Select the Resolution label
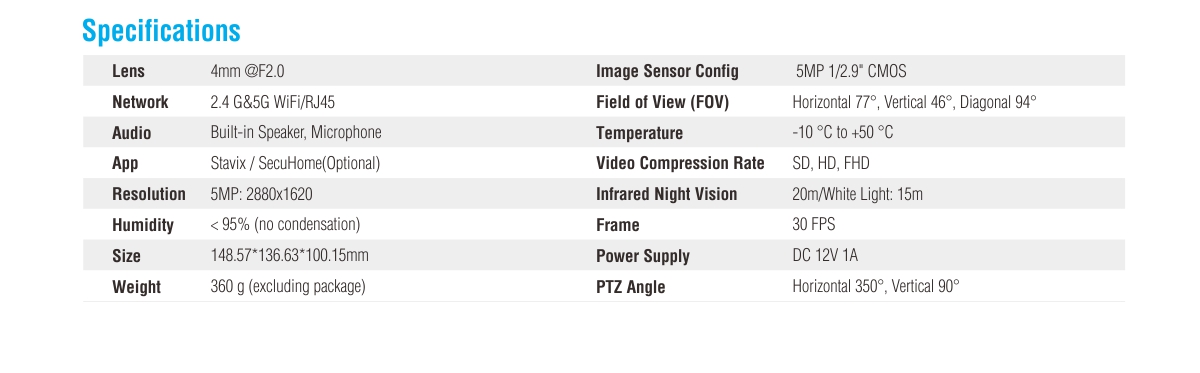Viewport: 1200px width, 373px height. 149,194
